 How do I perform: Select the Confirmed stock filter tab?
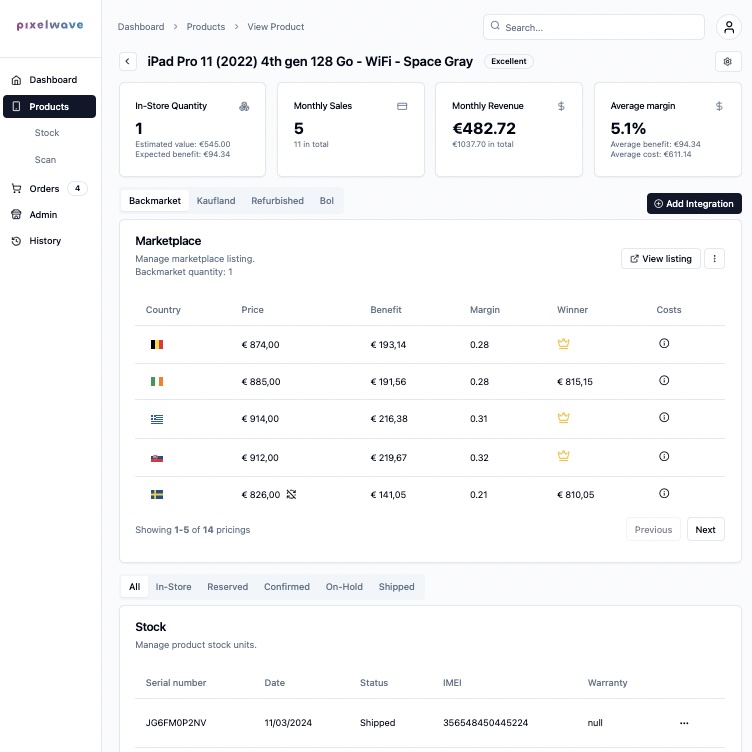tap(287, 587)
